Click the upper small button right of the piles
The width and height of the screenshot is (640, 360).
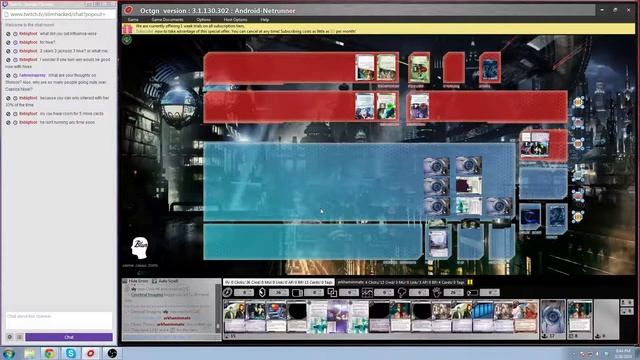coord(627,303)
